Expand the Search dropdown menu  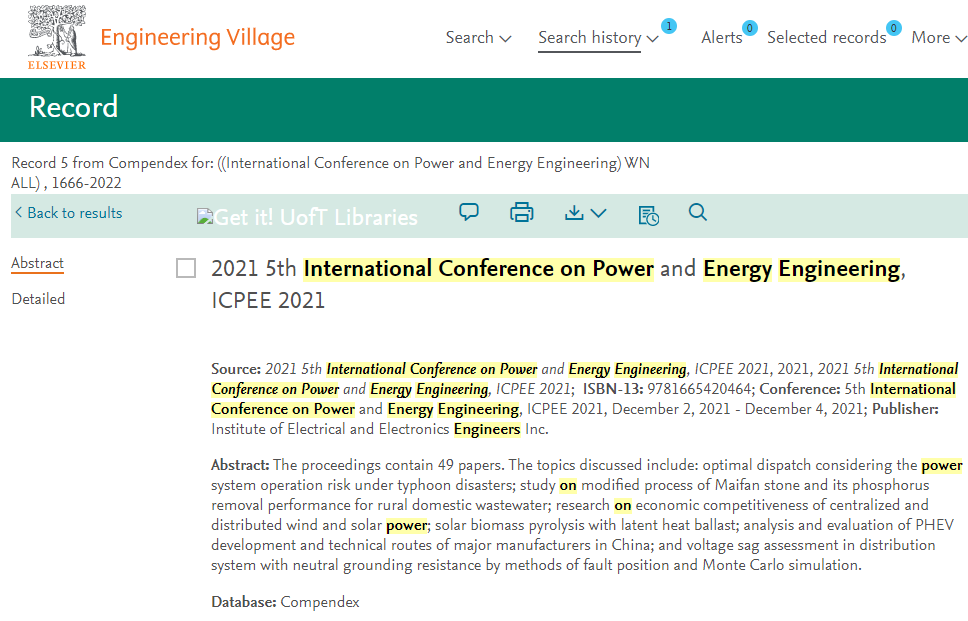point(478,38)
